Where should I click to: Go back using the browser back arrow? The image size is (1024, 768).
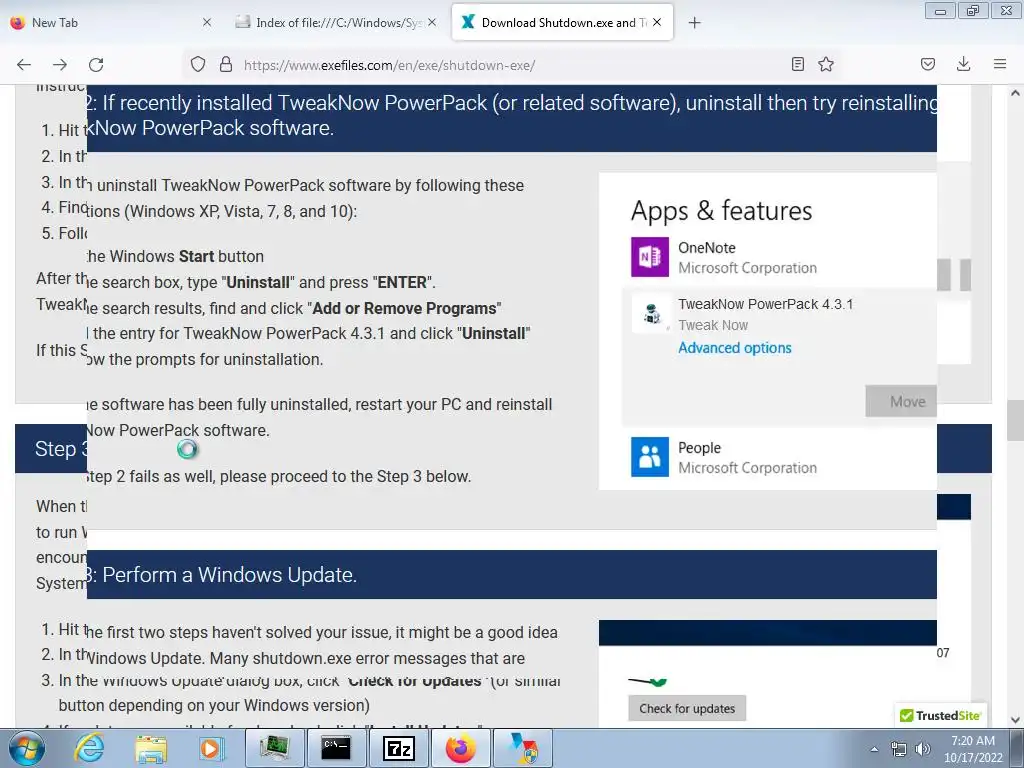click(24, 64)
